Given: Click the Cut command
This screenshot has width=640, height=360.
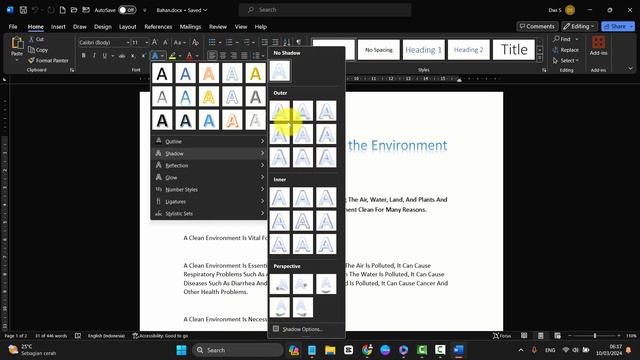Looking at the screenshot, I should tap(36, 39).
